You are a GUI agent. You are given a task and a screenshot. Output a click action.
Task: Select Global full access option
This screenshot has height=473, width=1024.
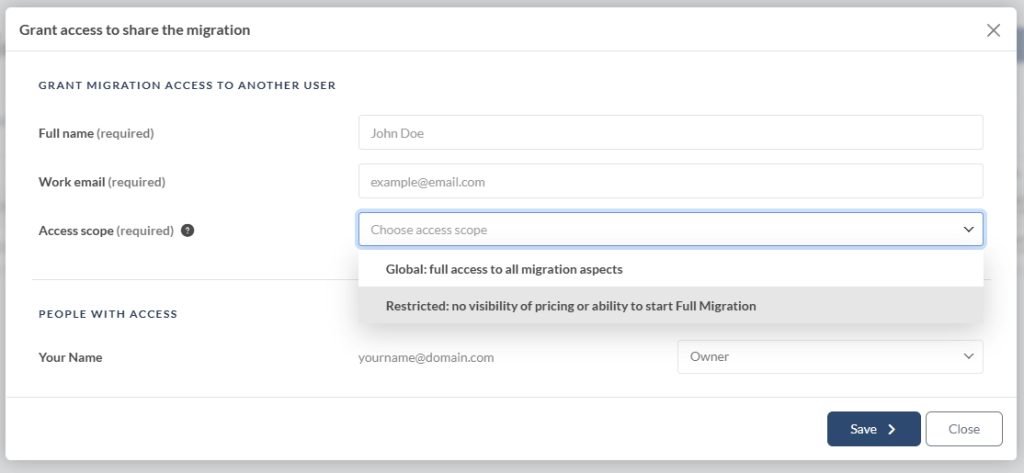[671, 269]
